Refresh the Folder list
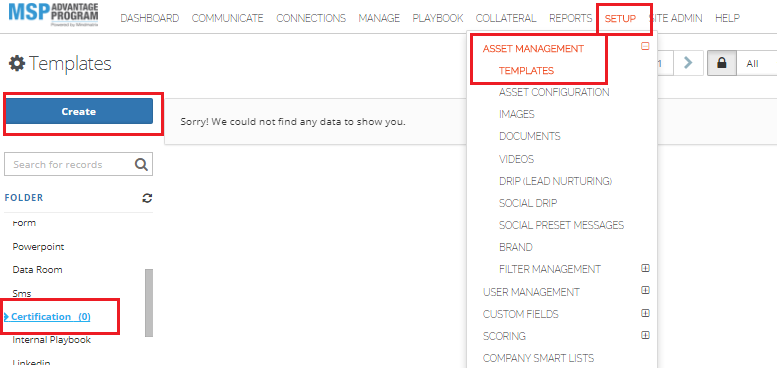Viewport: 782px width, 368px height. coord(147,198)
